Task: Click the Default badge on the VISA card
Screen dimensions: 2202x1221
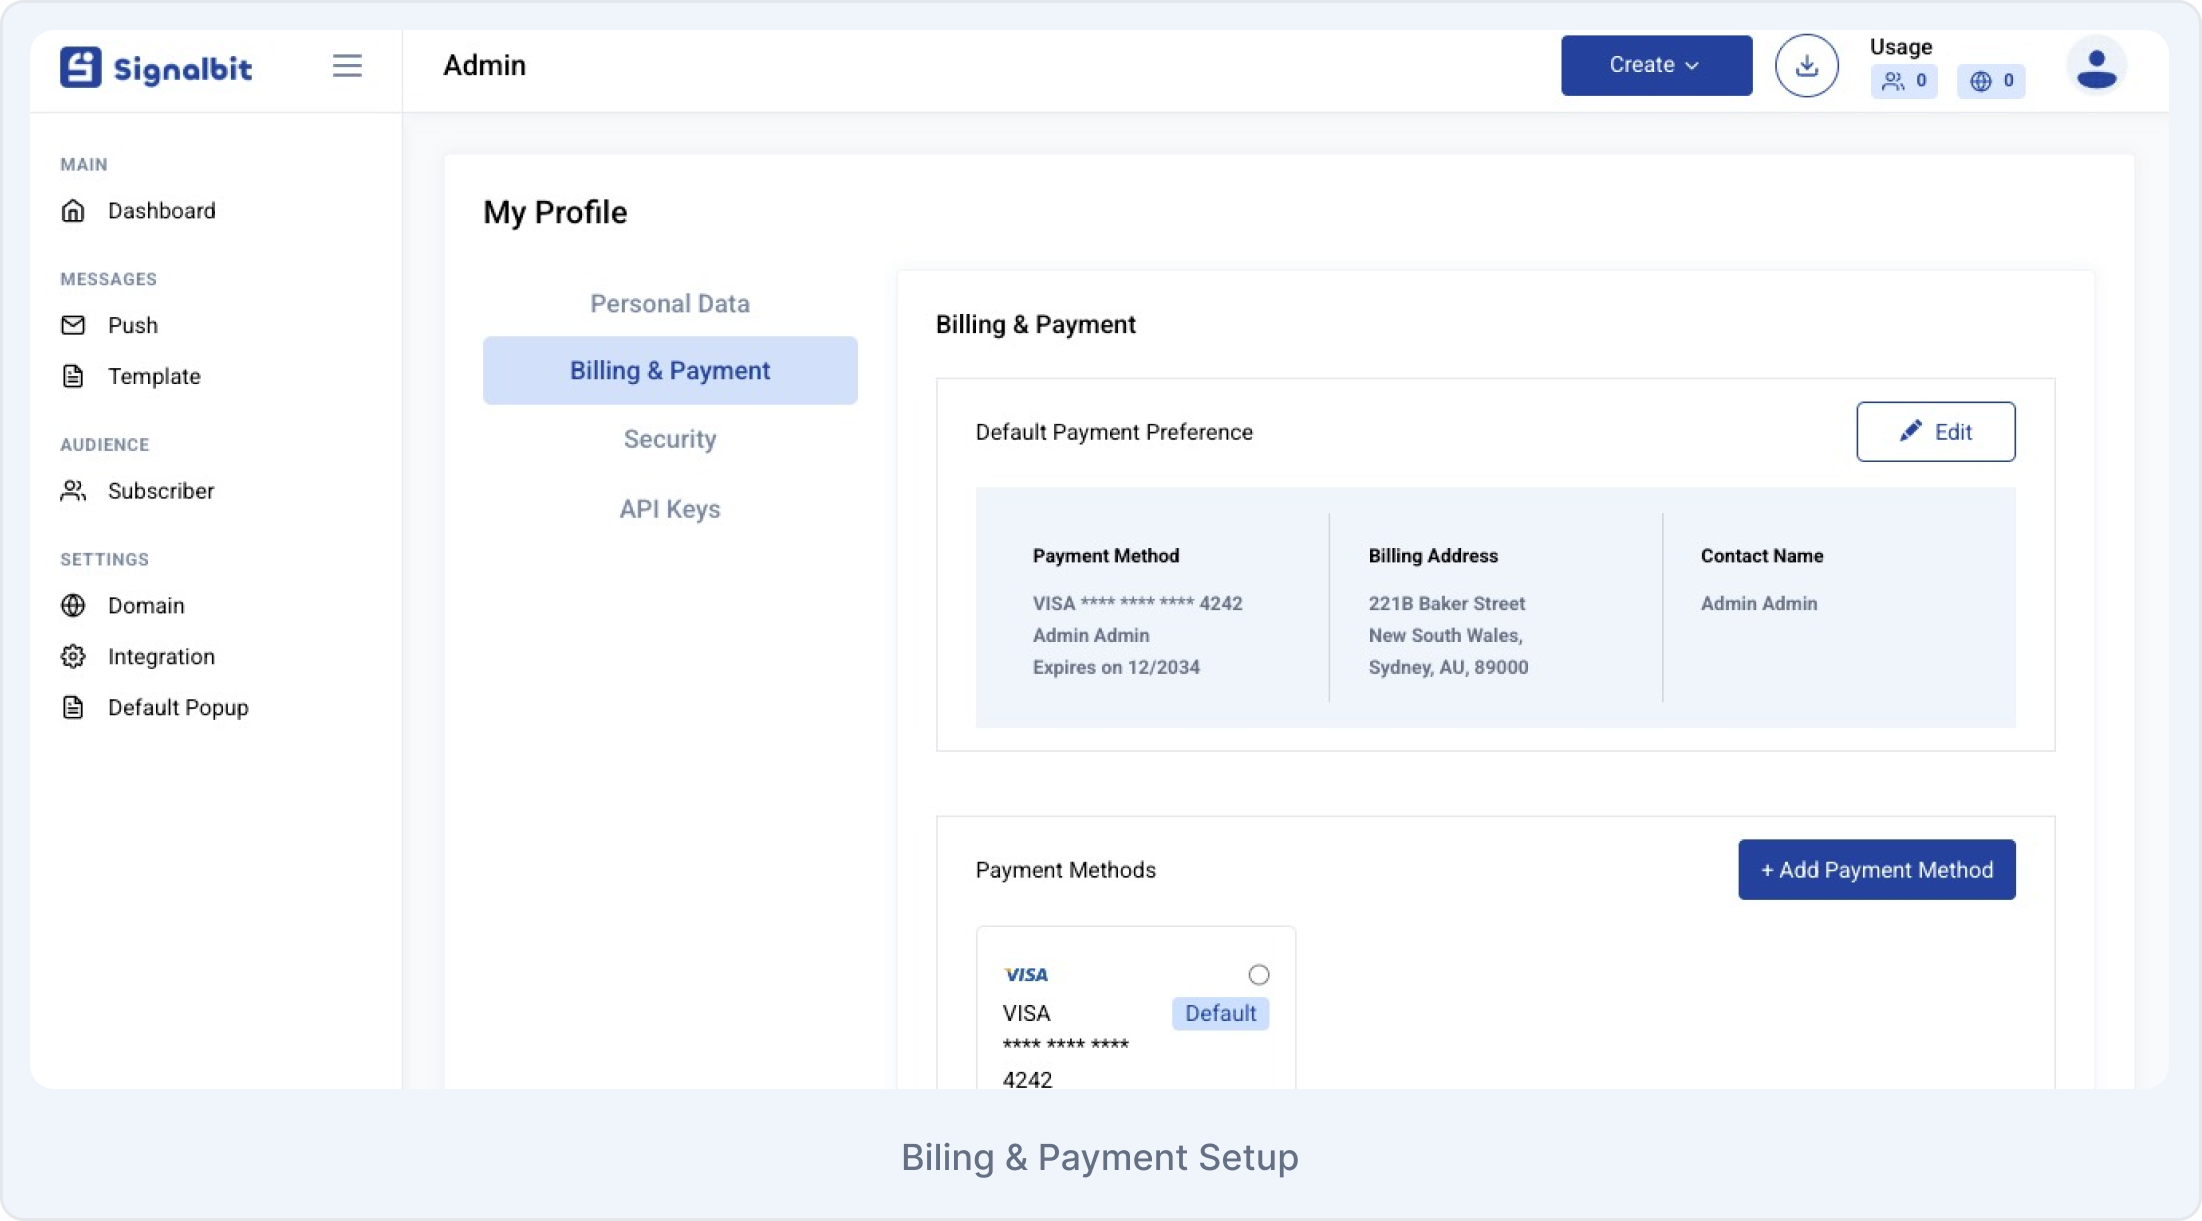Action: point(1220,1013)
